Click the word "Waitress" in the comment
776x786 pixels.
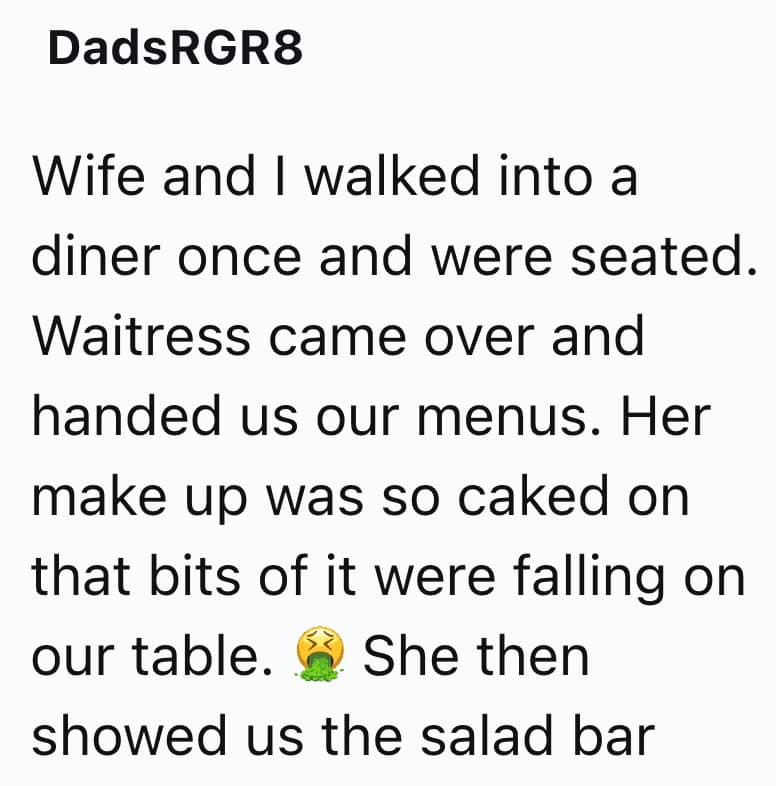click(x=142, y=337)
